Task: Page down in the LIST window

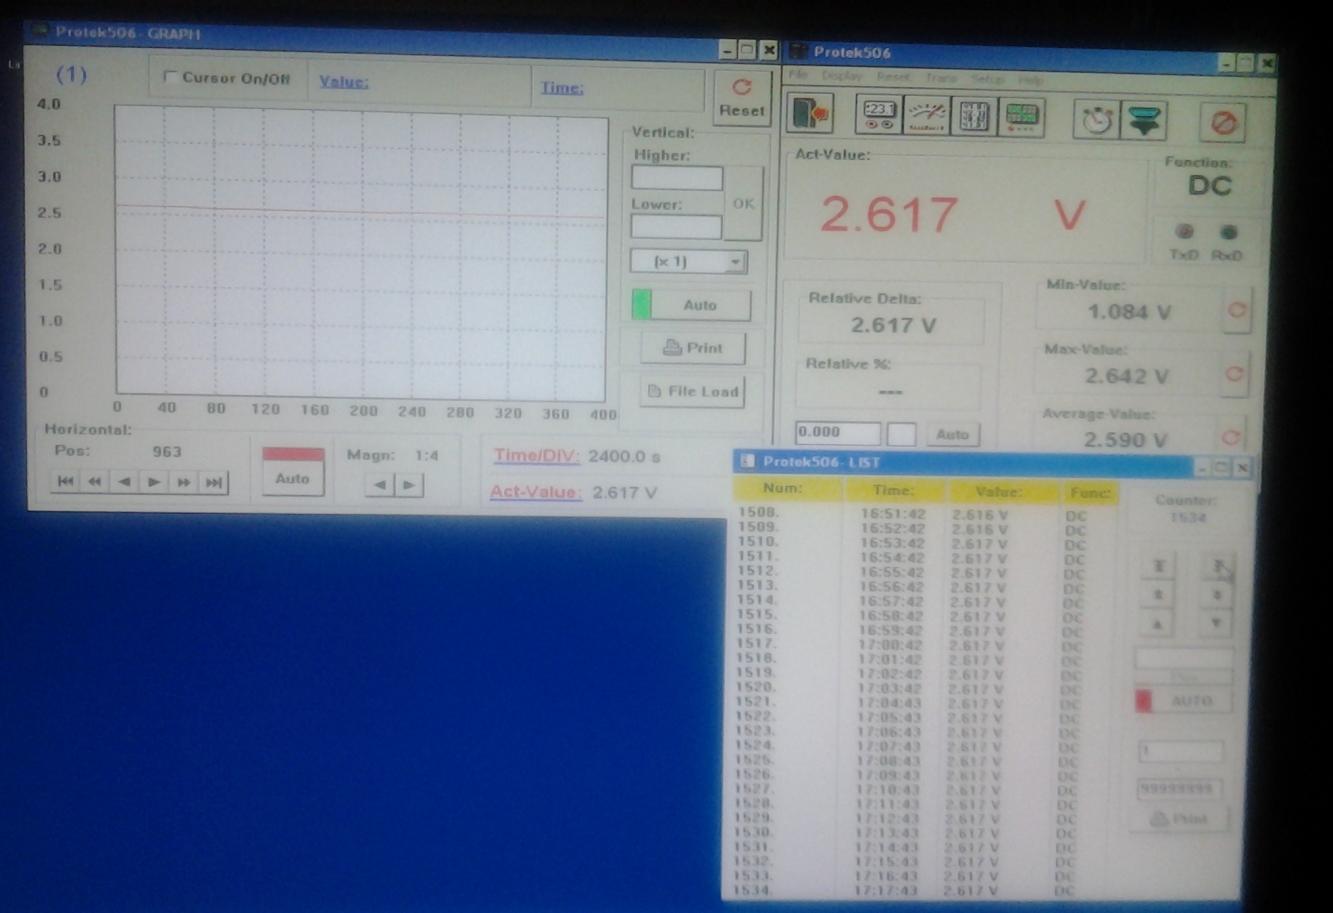Action: point(1217,595)
